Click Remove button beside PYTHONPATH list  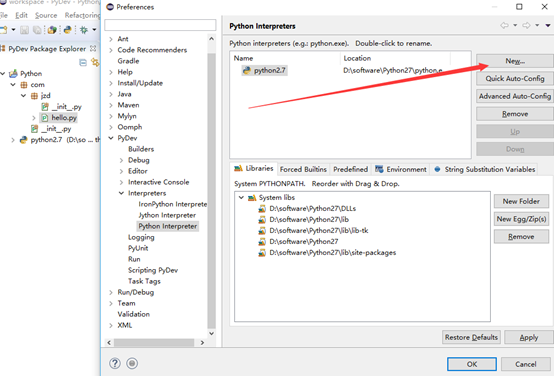tap(521, 236)
